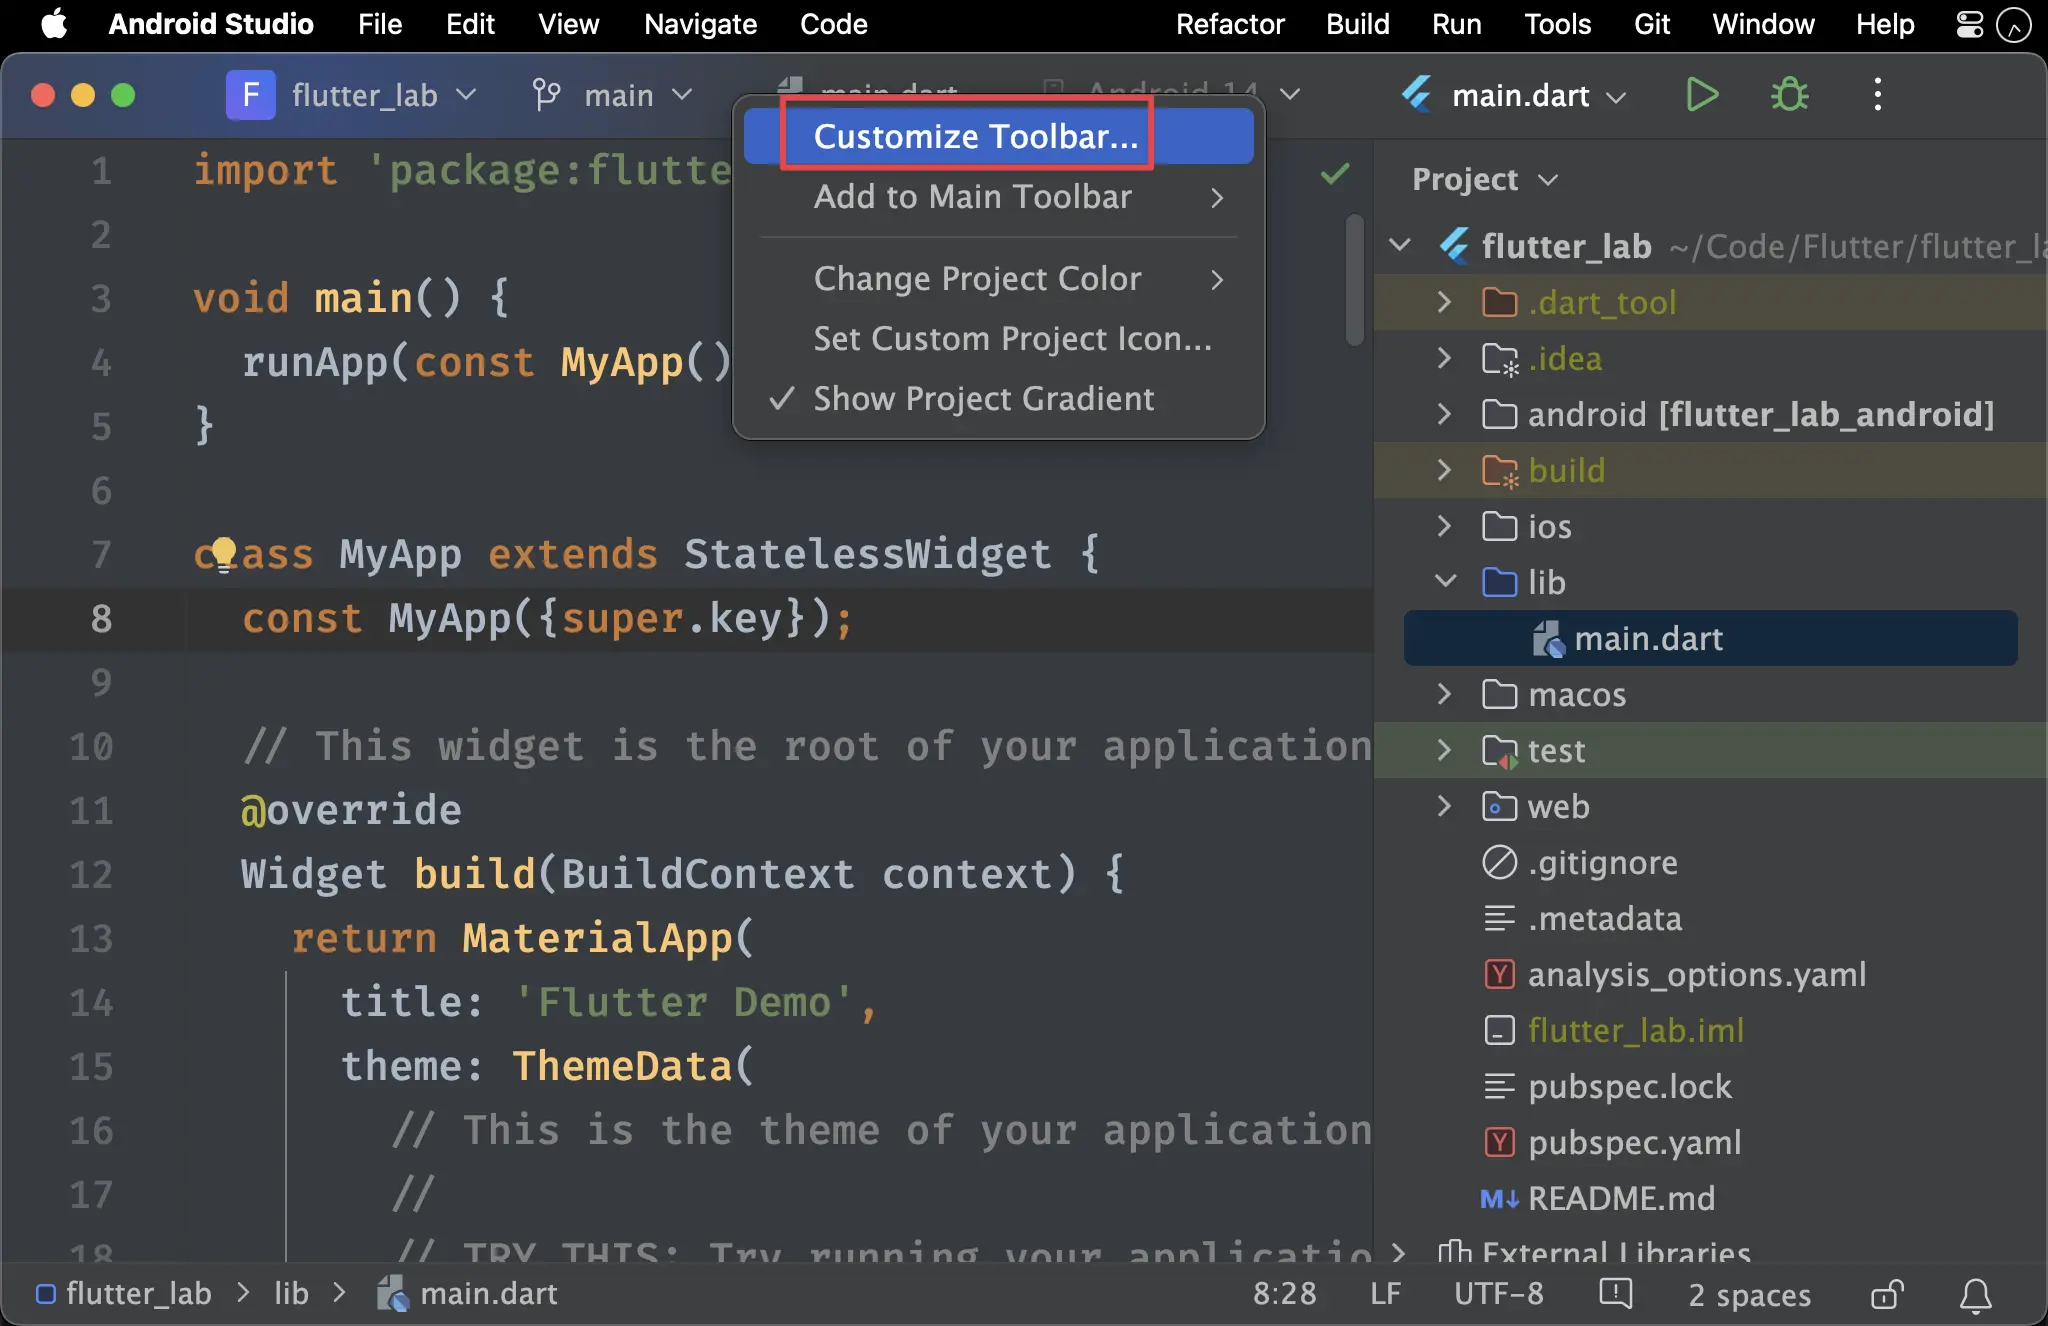Collapse the flutter_lab root project node
Viewport: 2048px width, 1326px height.
(x=1400, y=245)
